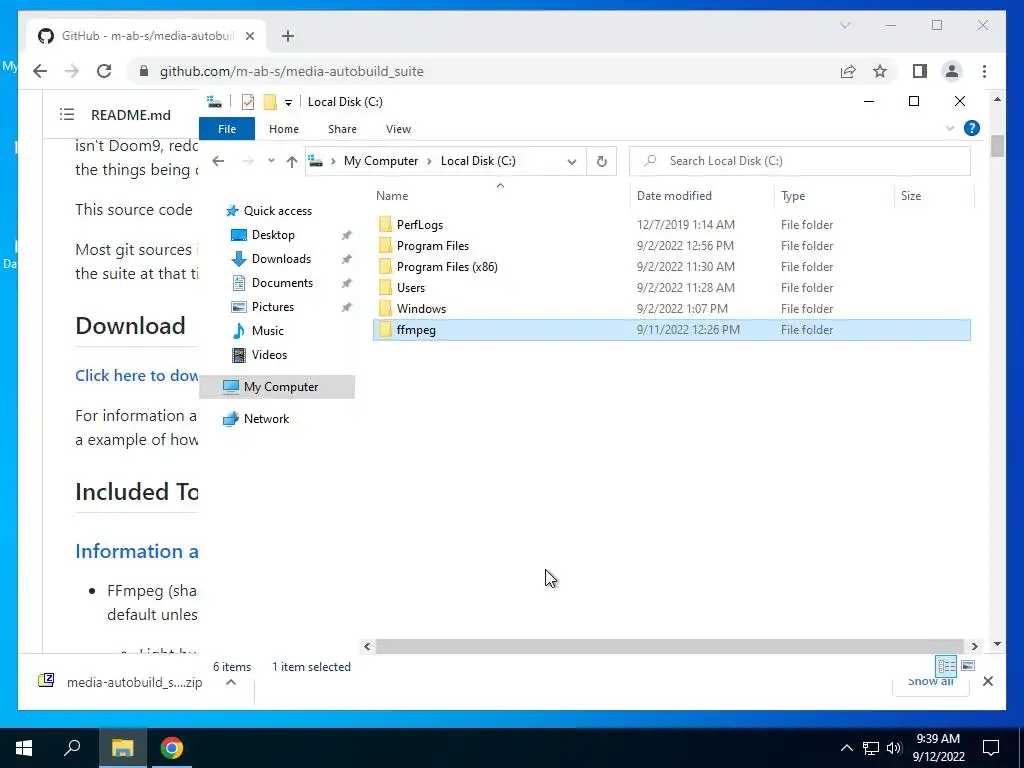Open the File tab in Explorer ribbon
This screenshot has width=1024, height=768.
pos(227,129)
